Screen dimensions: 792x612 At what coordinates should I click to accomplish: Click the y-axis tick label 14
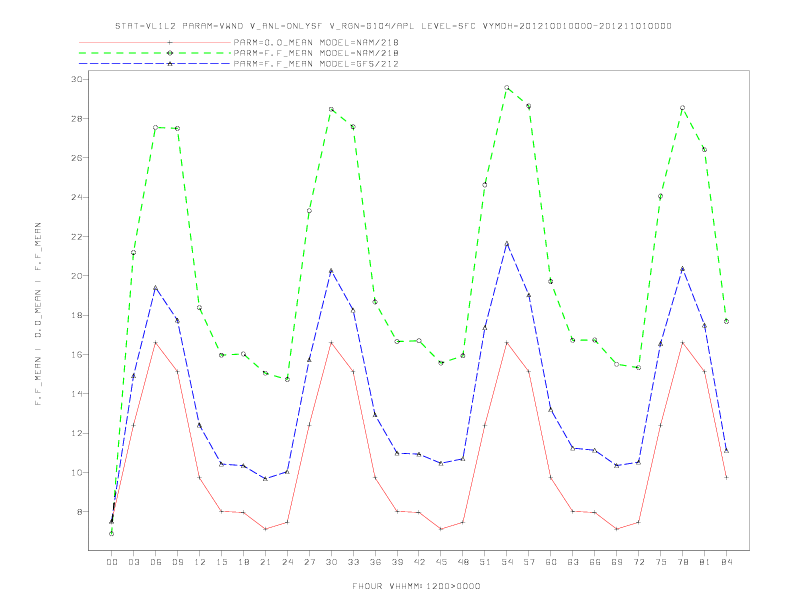click(77, 394)
